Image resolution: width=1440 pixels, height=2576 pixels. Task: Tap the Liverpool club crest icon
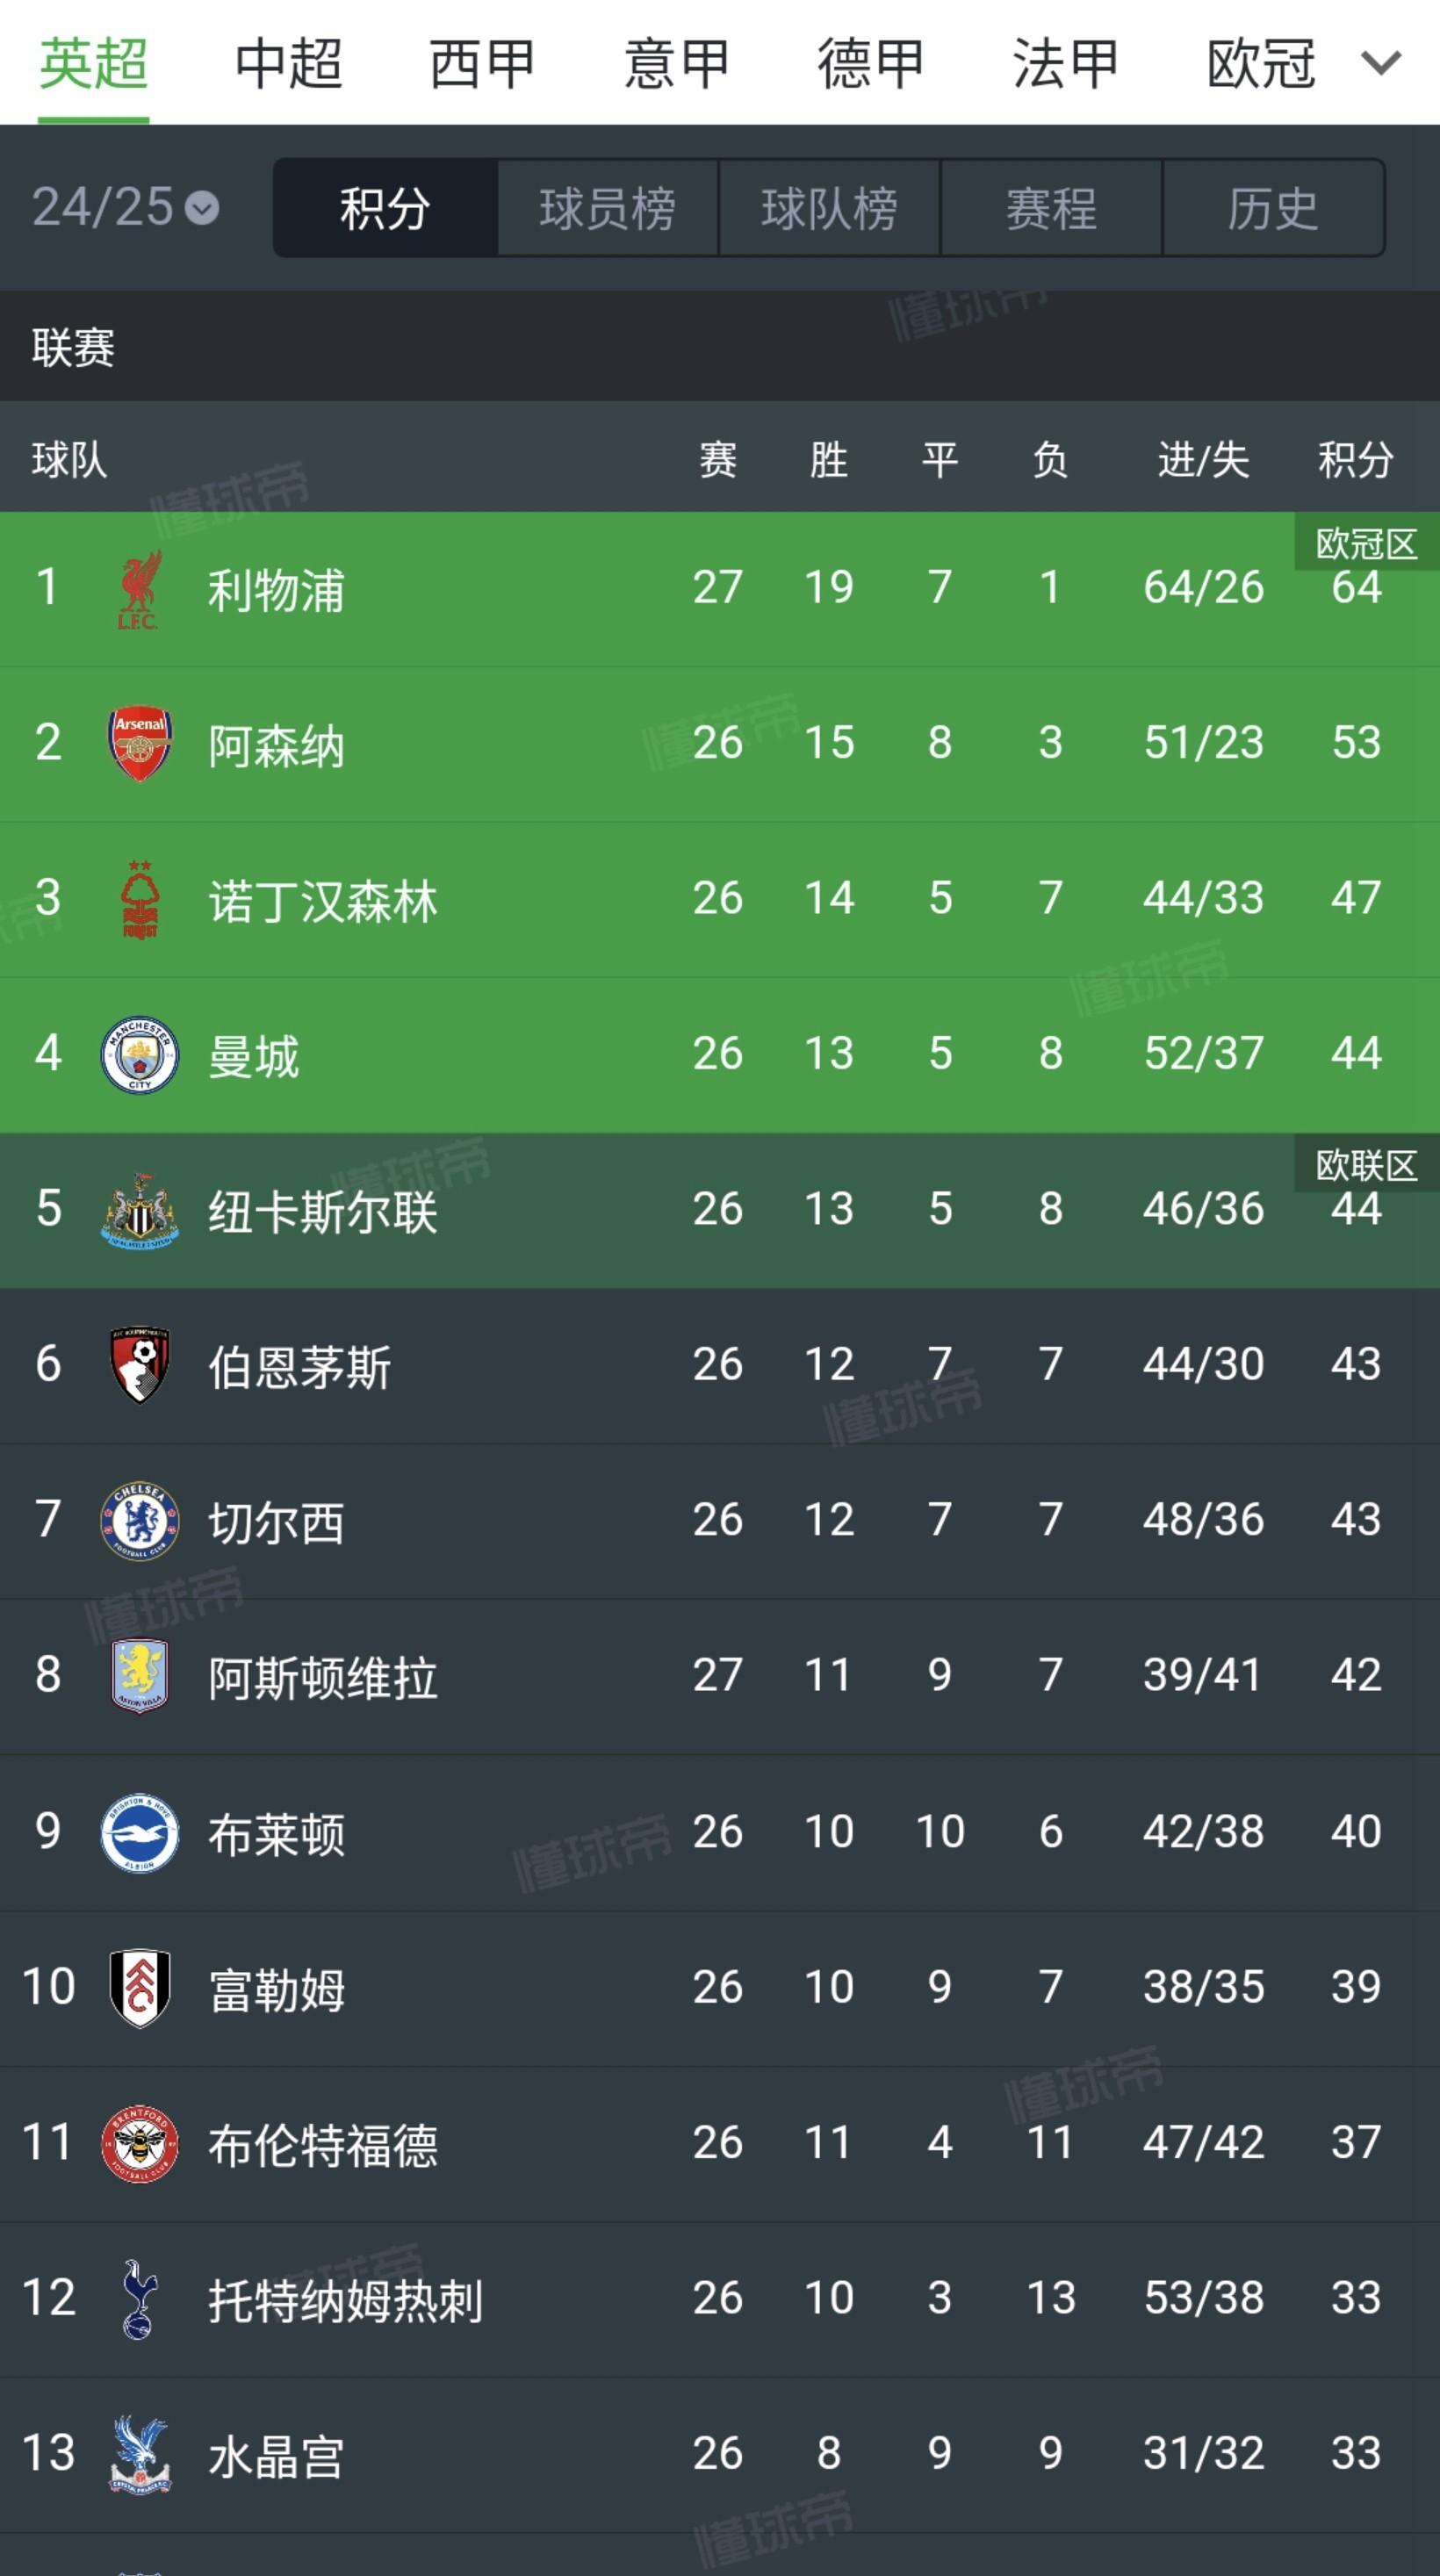[139, 589]
